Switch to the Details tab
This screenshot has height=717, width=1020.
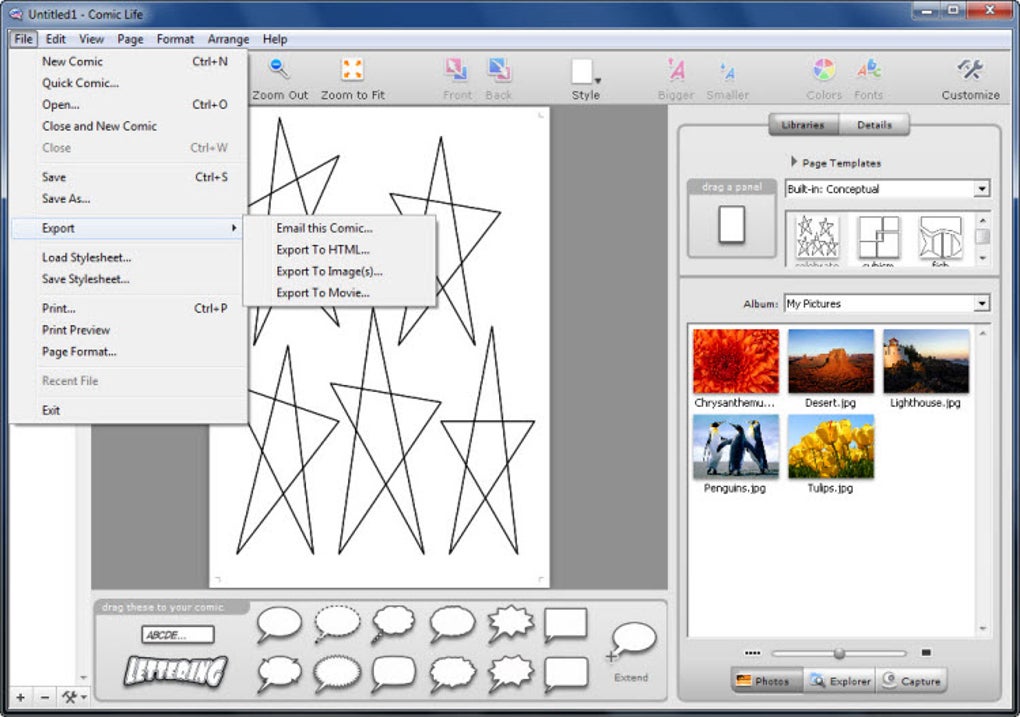click(874, 125)
